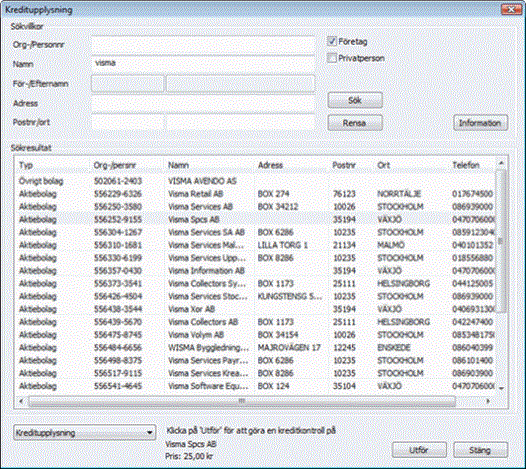526x469 pixels.
Task: Open the Information button
Action: [480, 123]
